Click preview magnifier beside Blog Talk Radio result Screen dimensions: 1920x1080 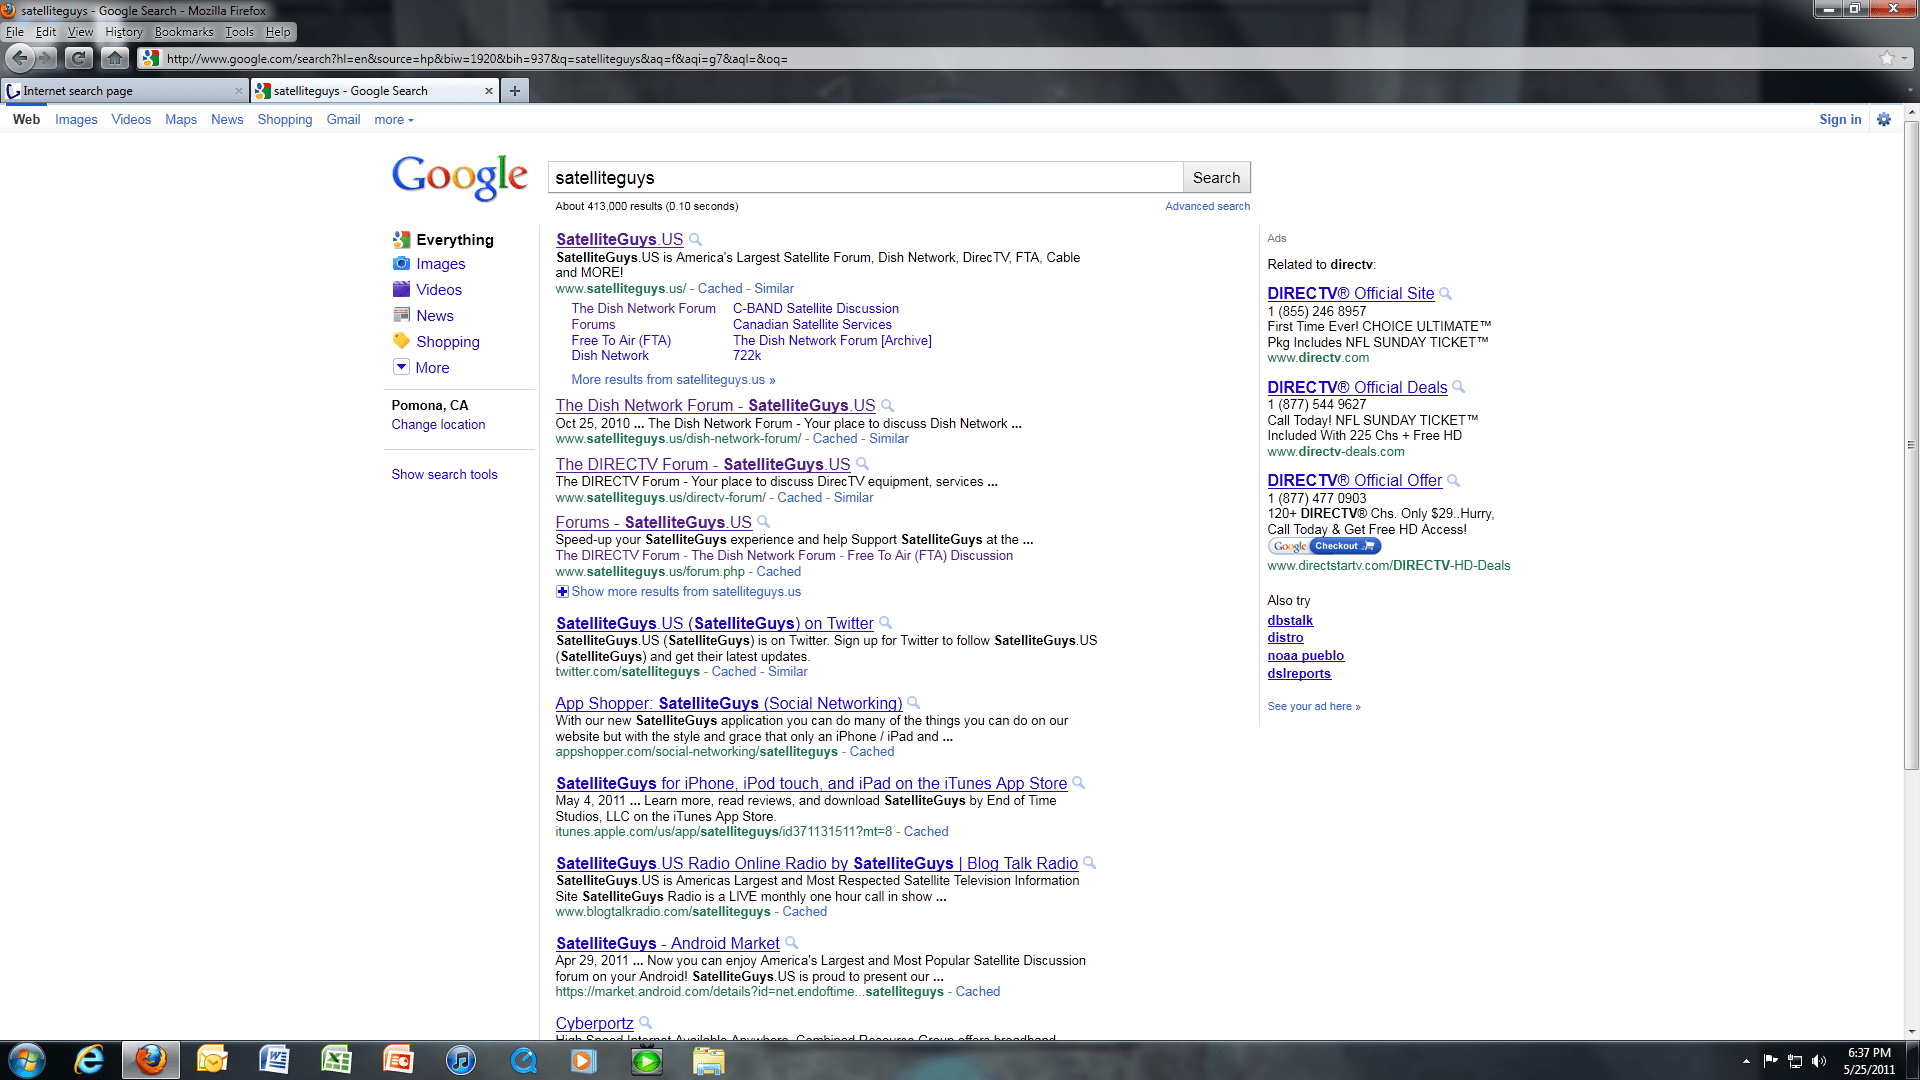point(1090,863)
